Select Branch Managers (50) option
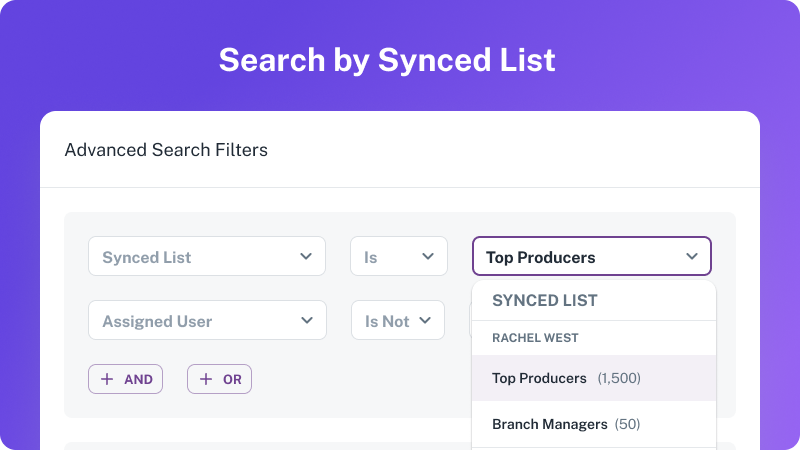 [x=594, y=424]
